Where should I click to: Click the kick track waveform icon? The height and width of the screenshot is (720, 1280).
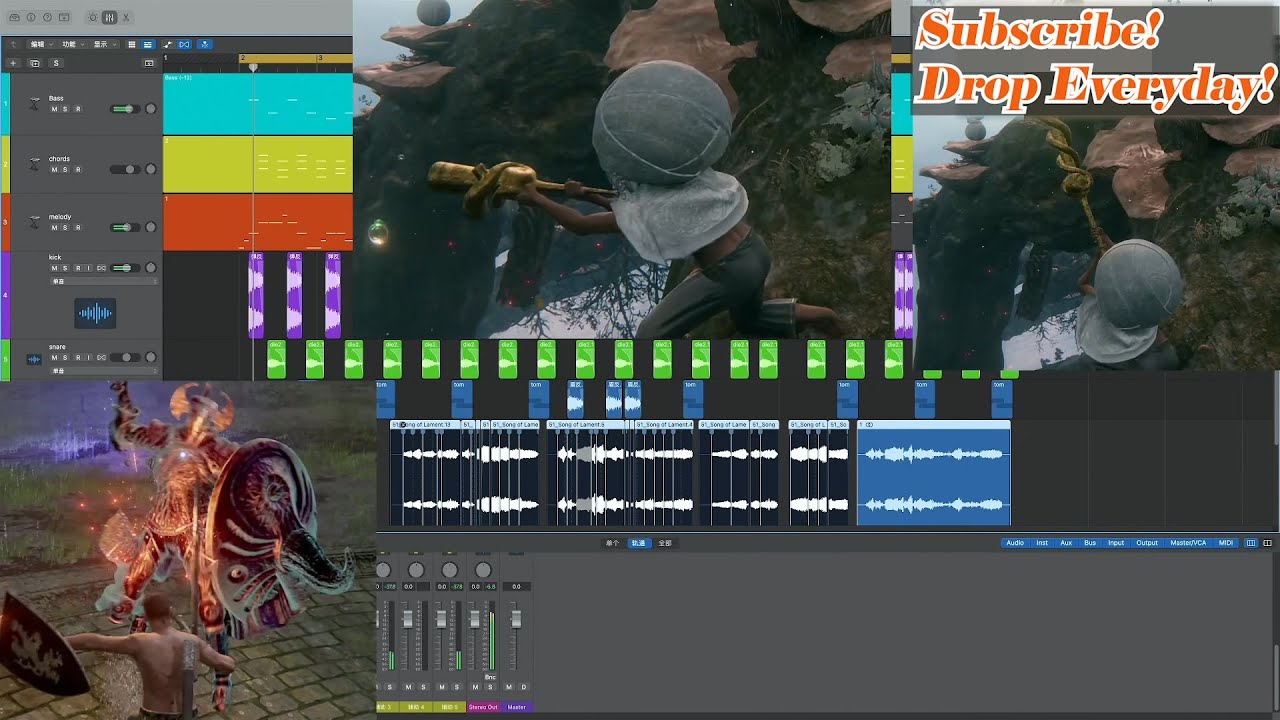[95, 313]
